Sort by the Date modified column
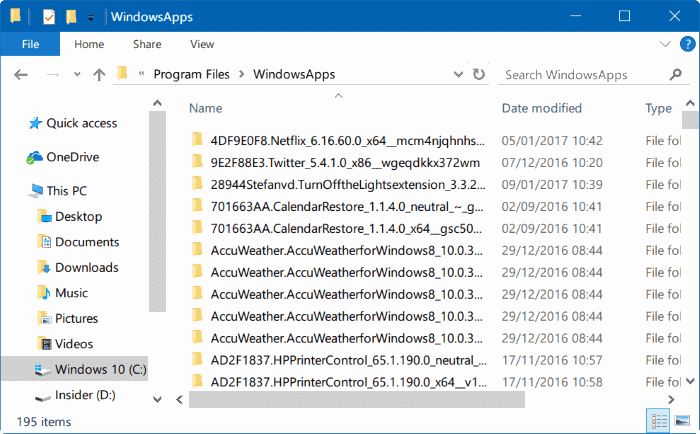 (x=542, y=108)
